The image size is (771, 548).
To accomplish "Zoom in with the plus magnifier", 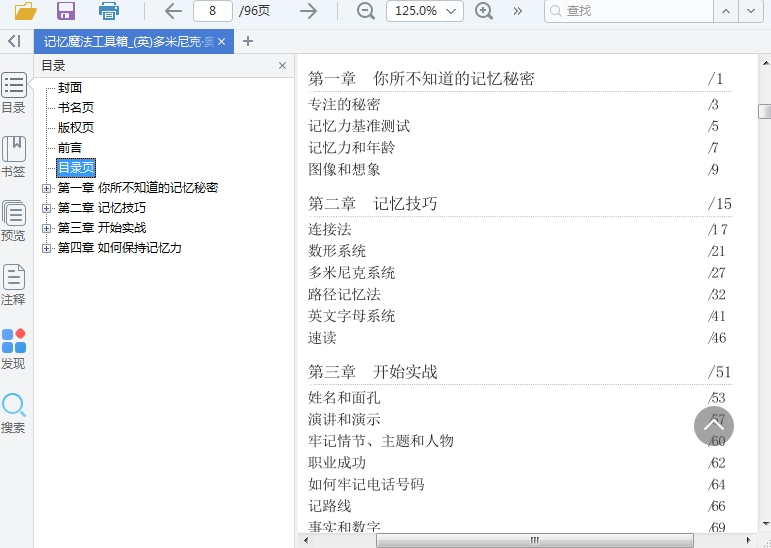I will point(484,10).
